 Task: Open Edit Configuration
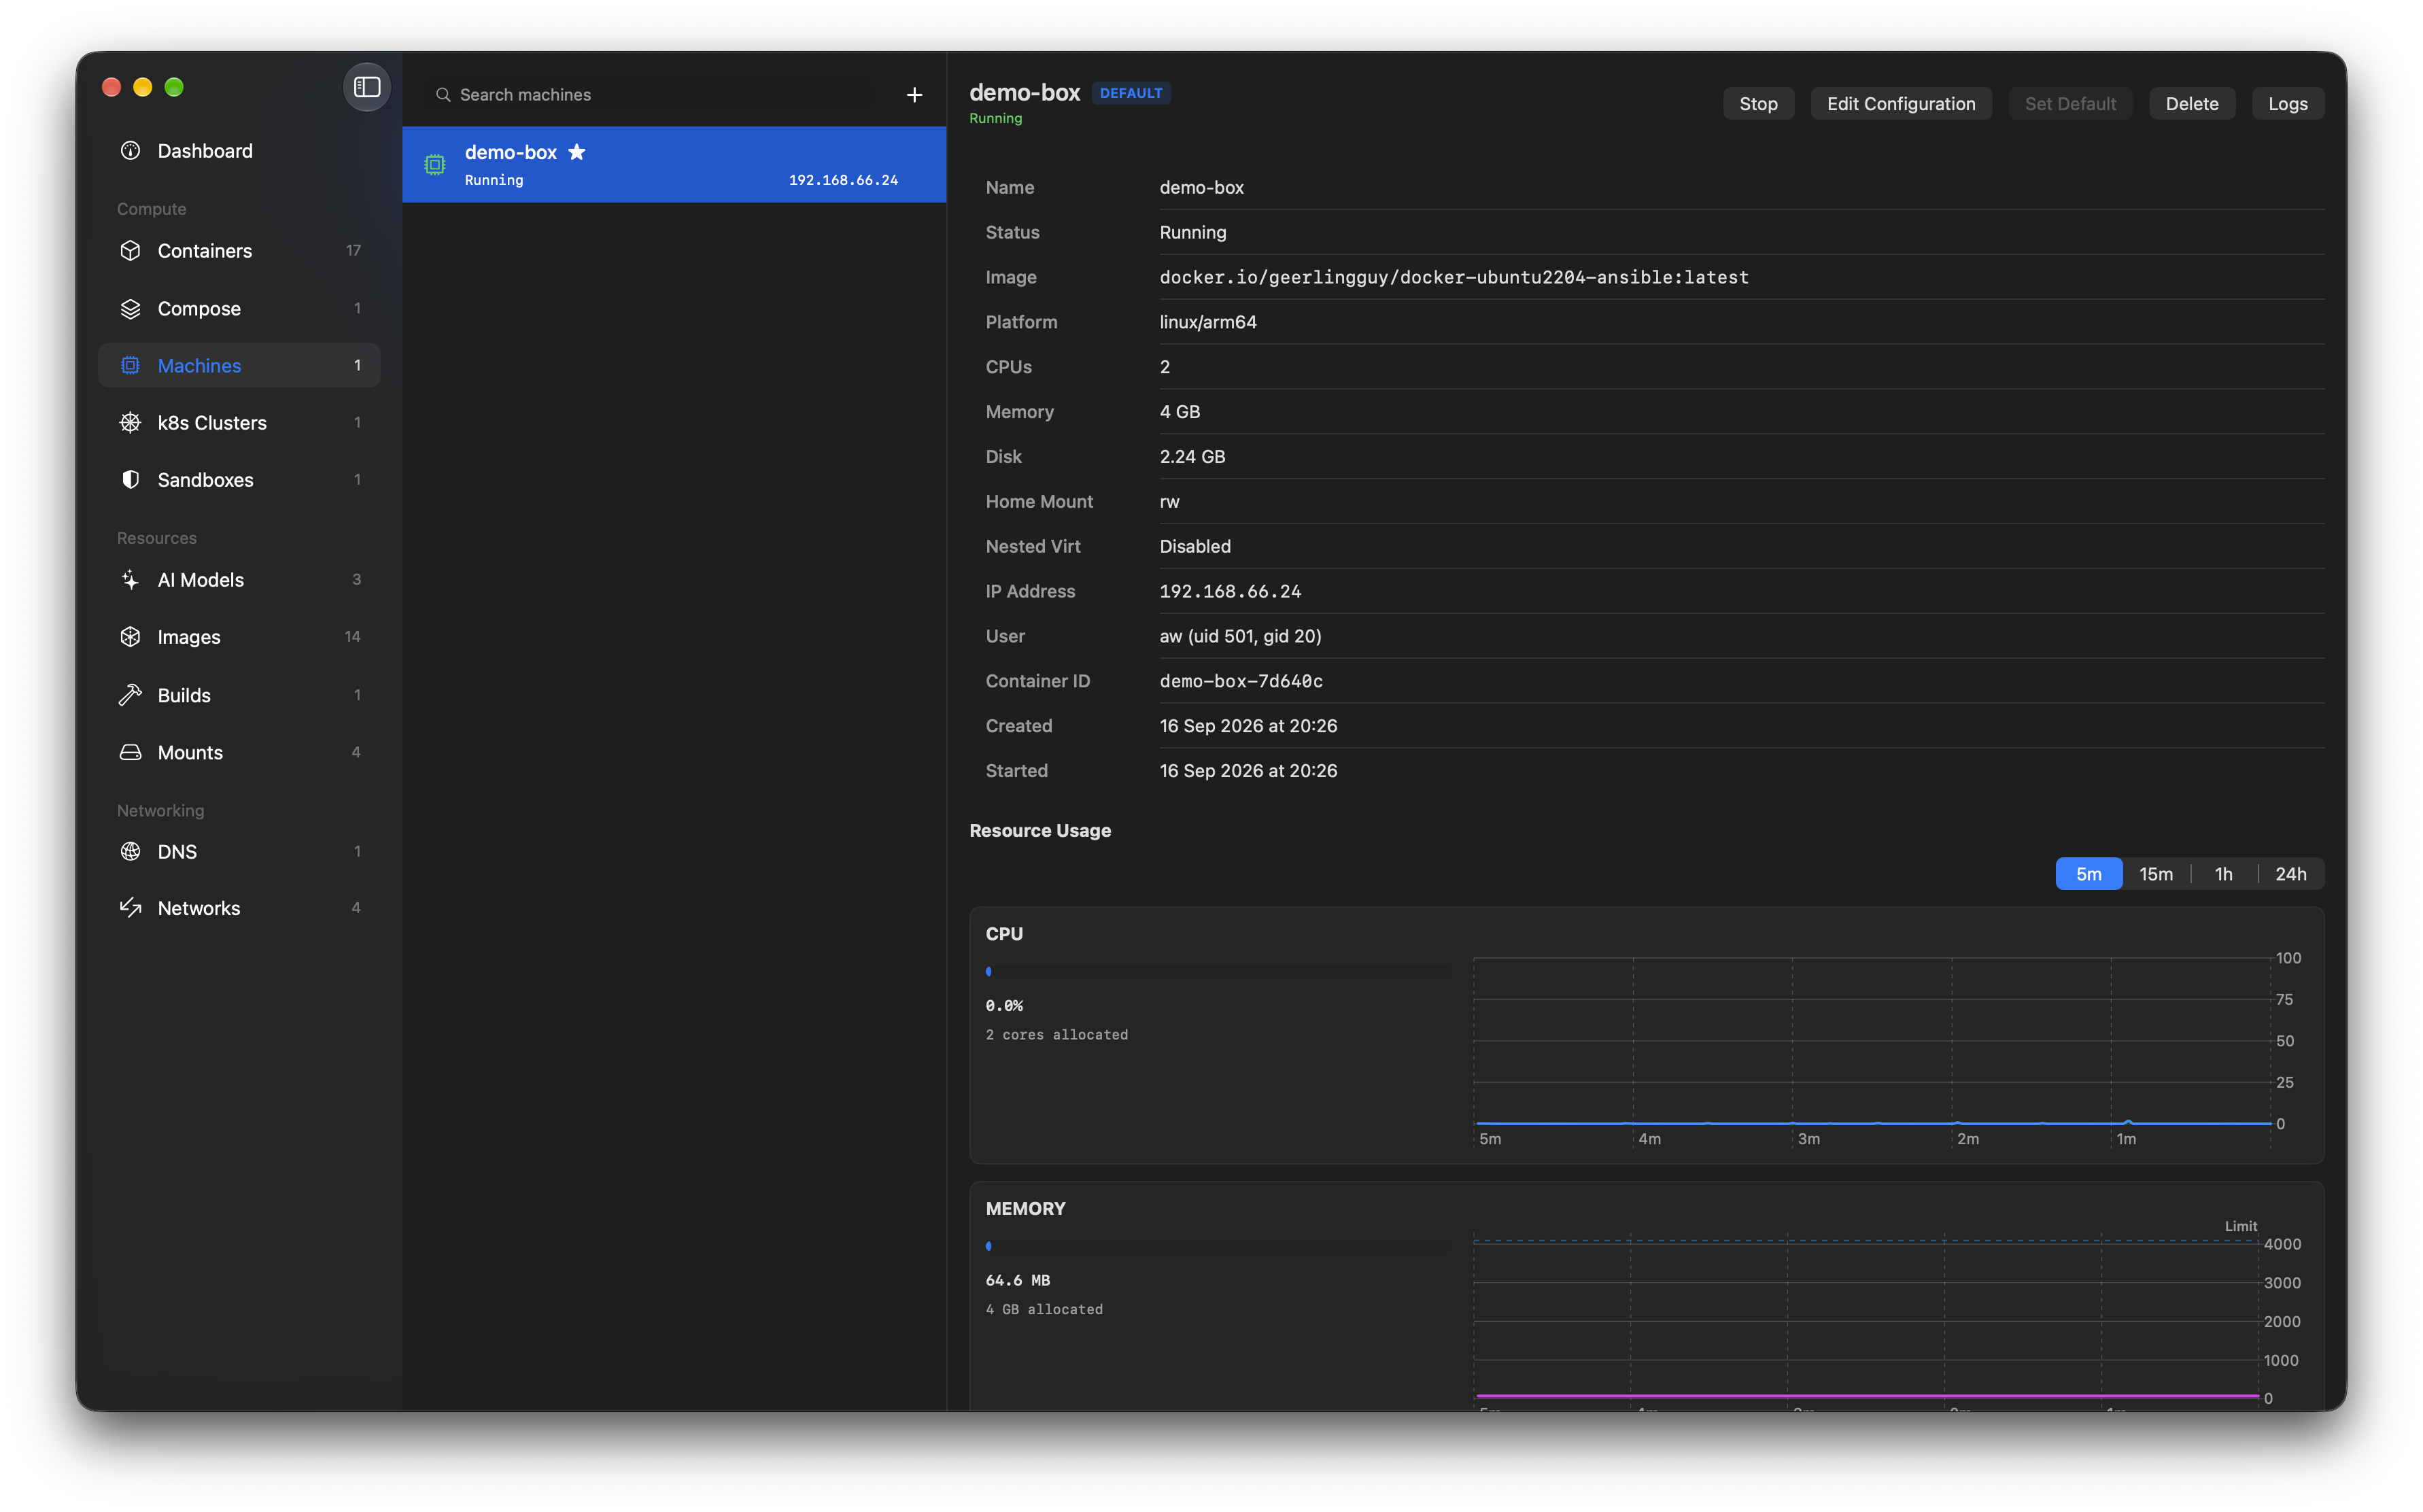click(x=1901, y=104)
